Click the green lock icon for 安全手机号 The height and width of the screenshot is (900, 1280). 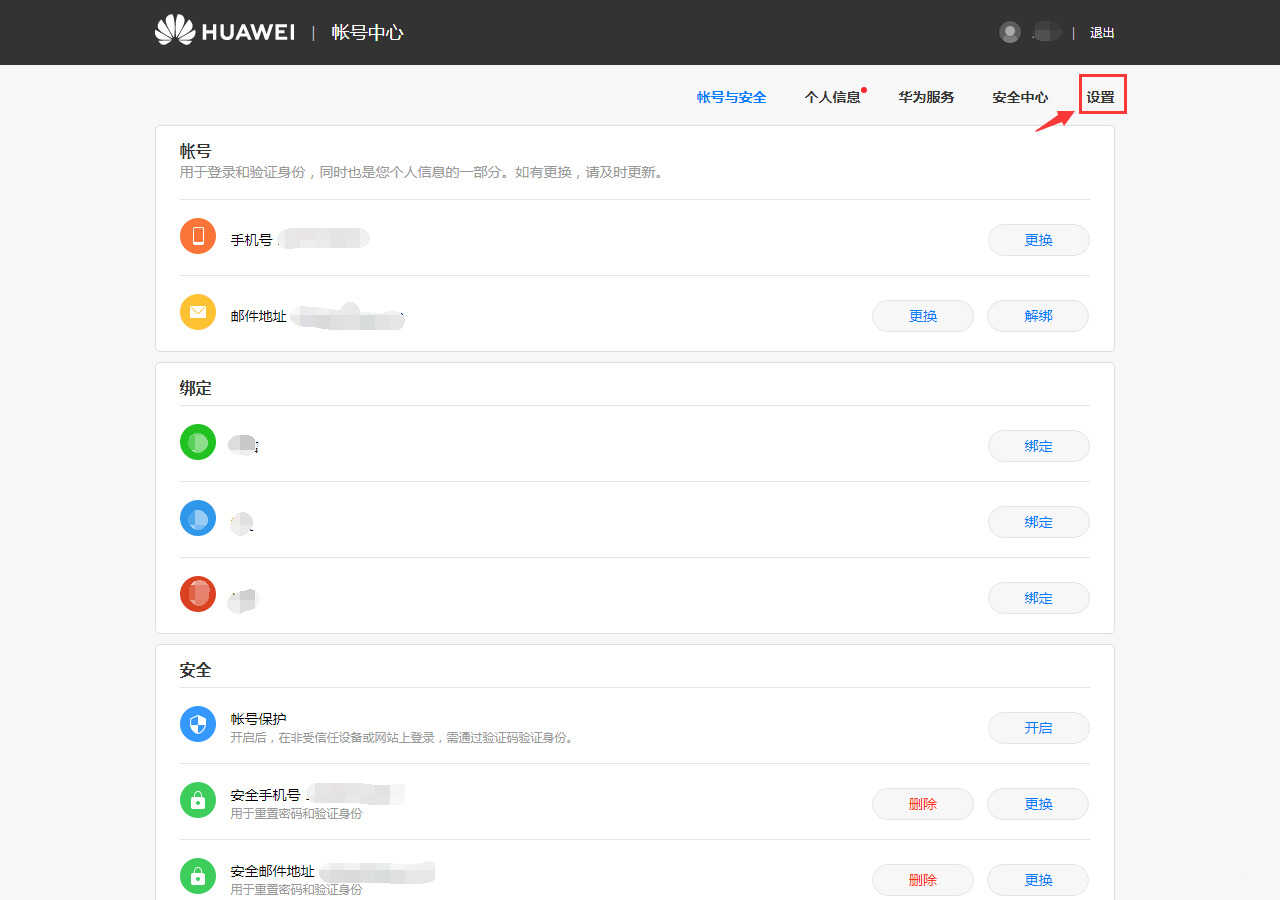coord(198,800)
